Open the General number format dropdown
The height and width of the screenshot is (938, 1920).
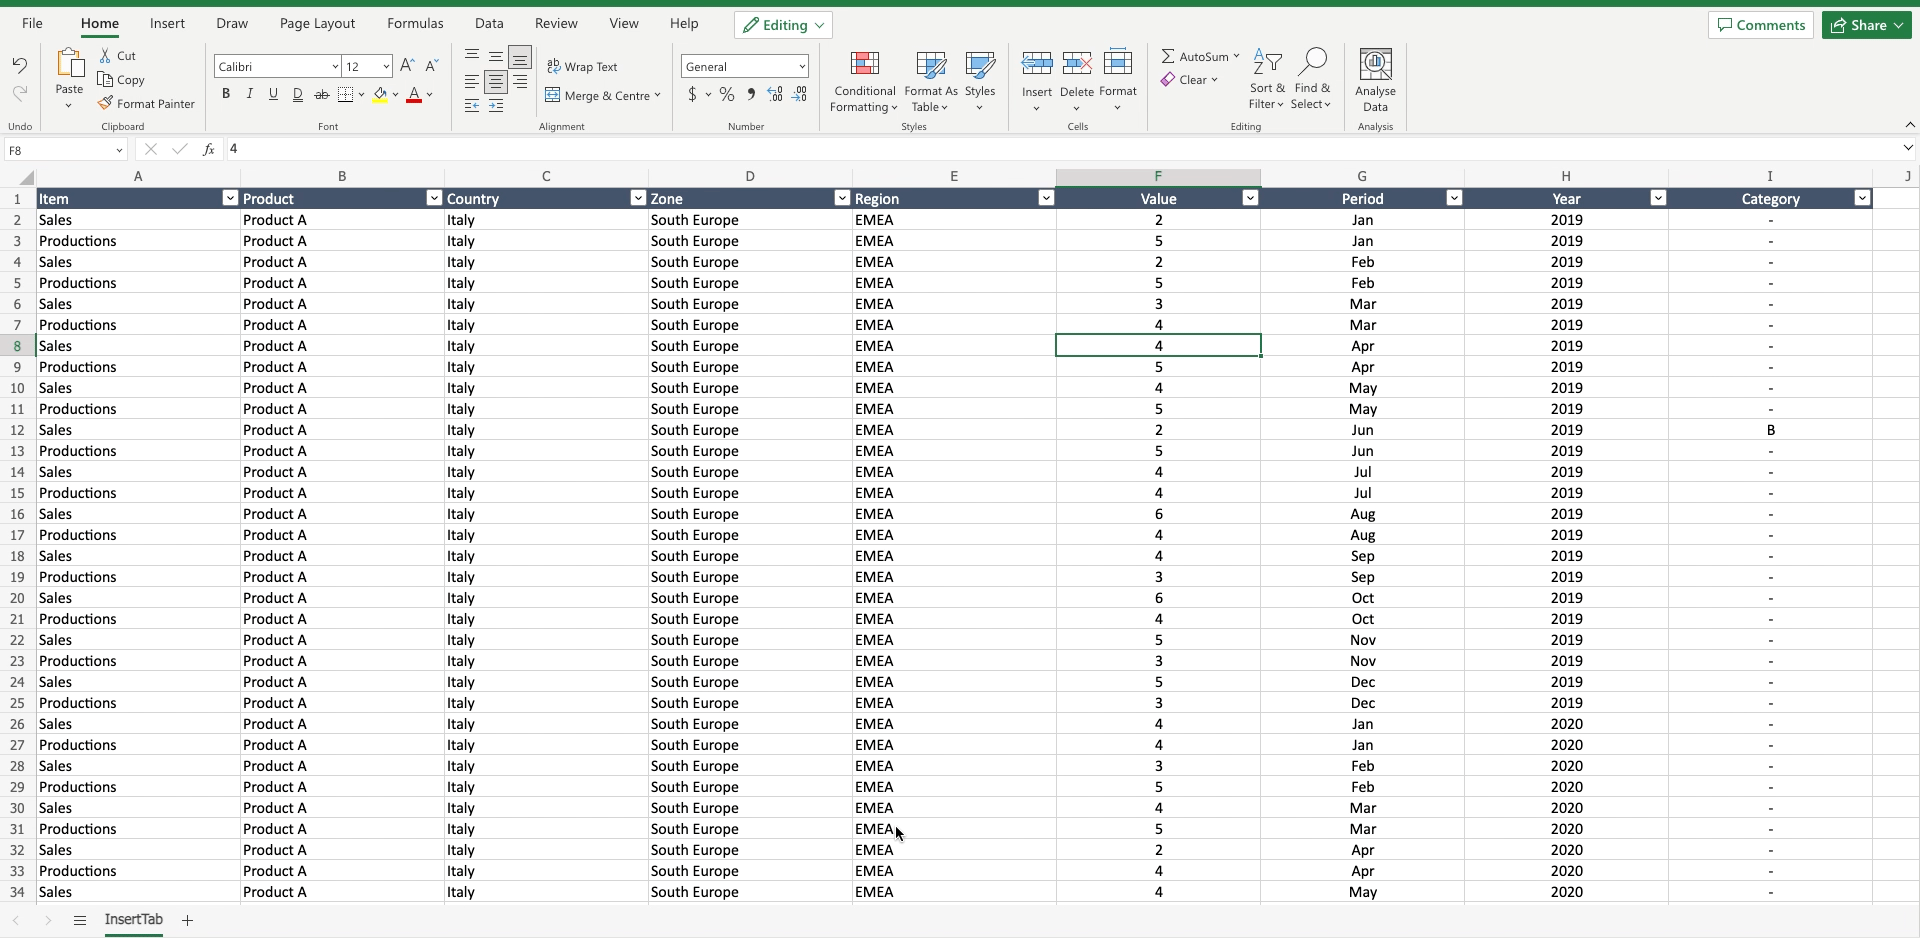(802, 67)
